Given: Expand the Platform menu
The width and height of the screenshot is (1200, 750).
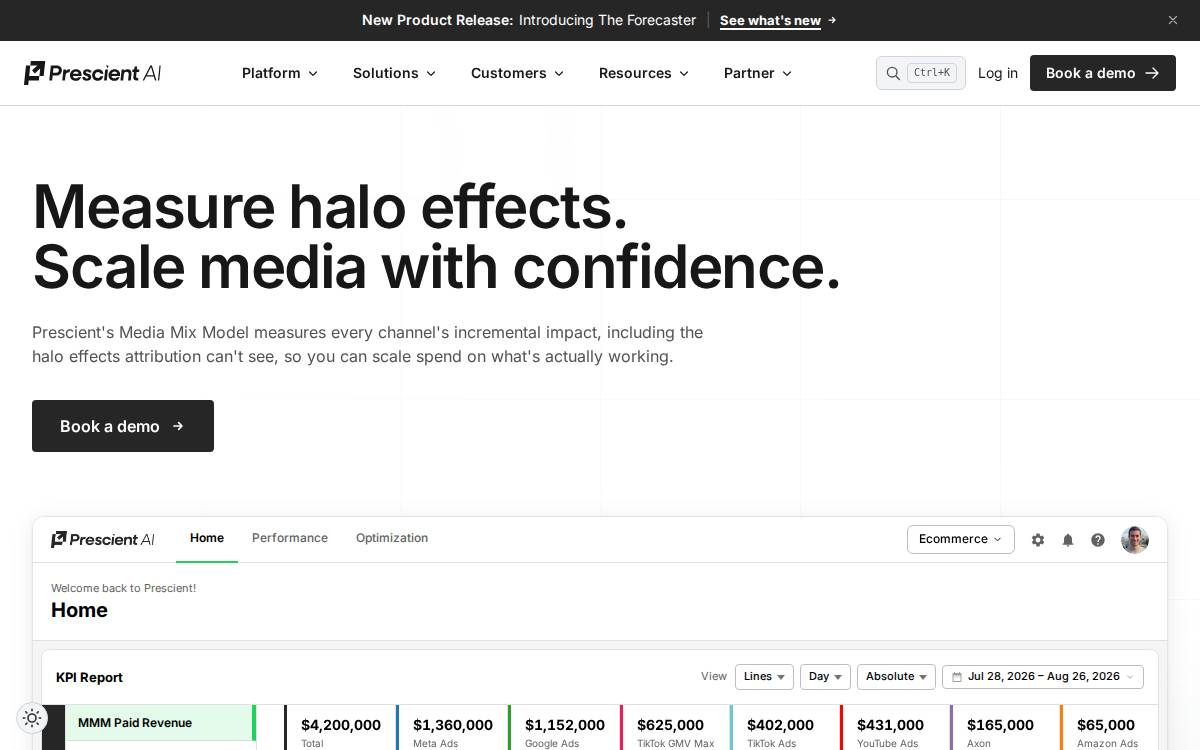Looking at the screenshot, I should tap(280, 73).
